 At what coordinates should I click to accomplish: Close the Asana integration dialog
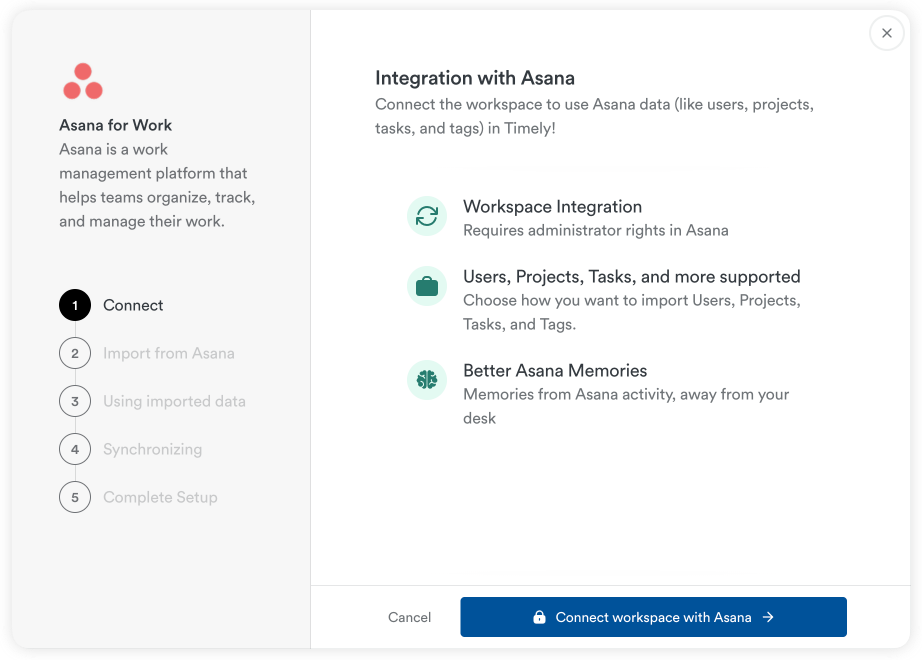(886, 33)
